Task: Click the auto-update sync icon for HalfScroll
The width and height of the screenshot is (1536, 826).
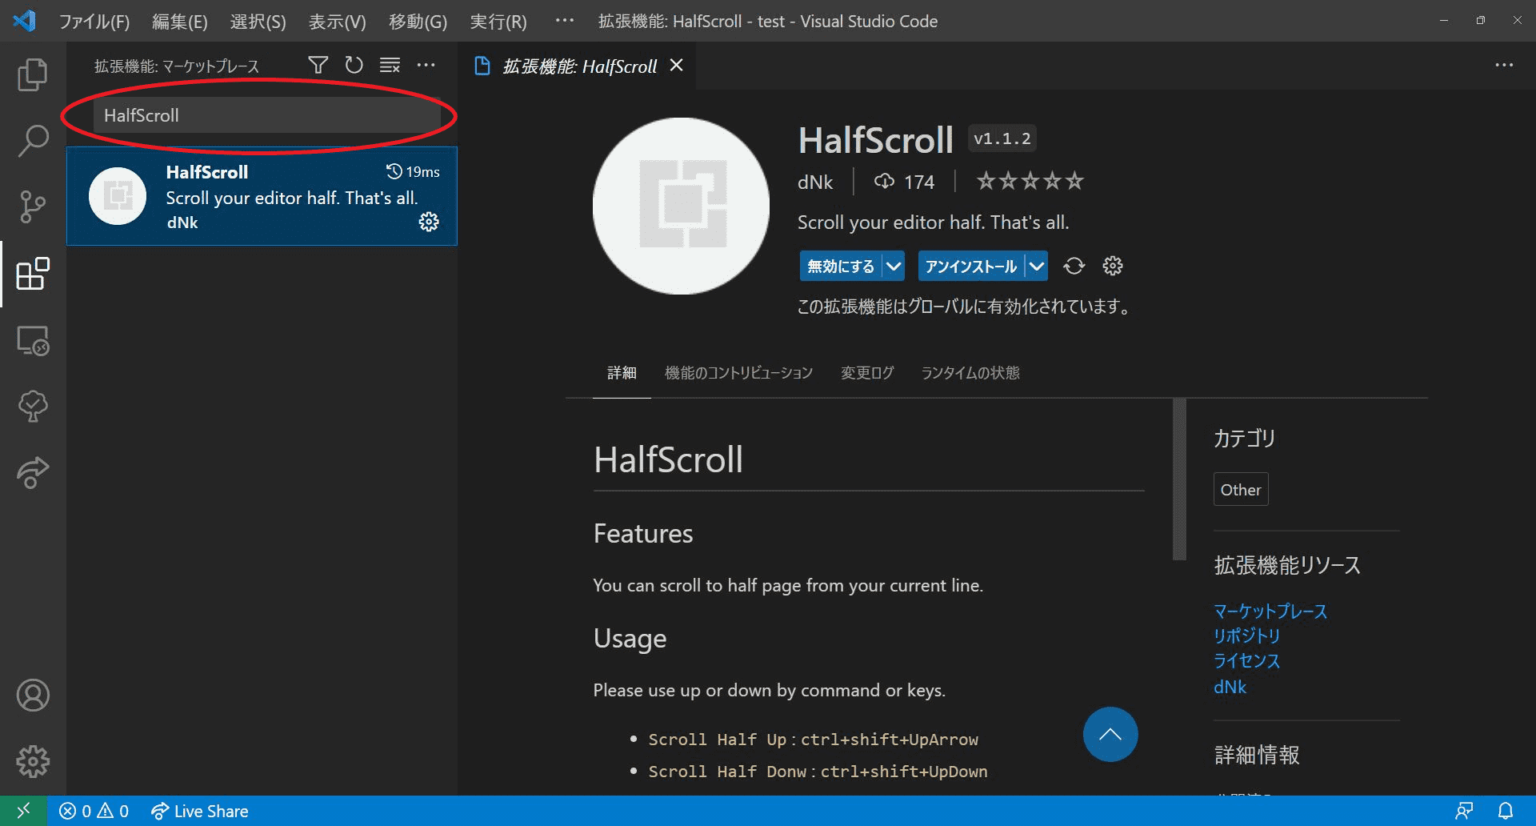Action: click(1073, 266)
